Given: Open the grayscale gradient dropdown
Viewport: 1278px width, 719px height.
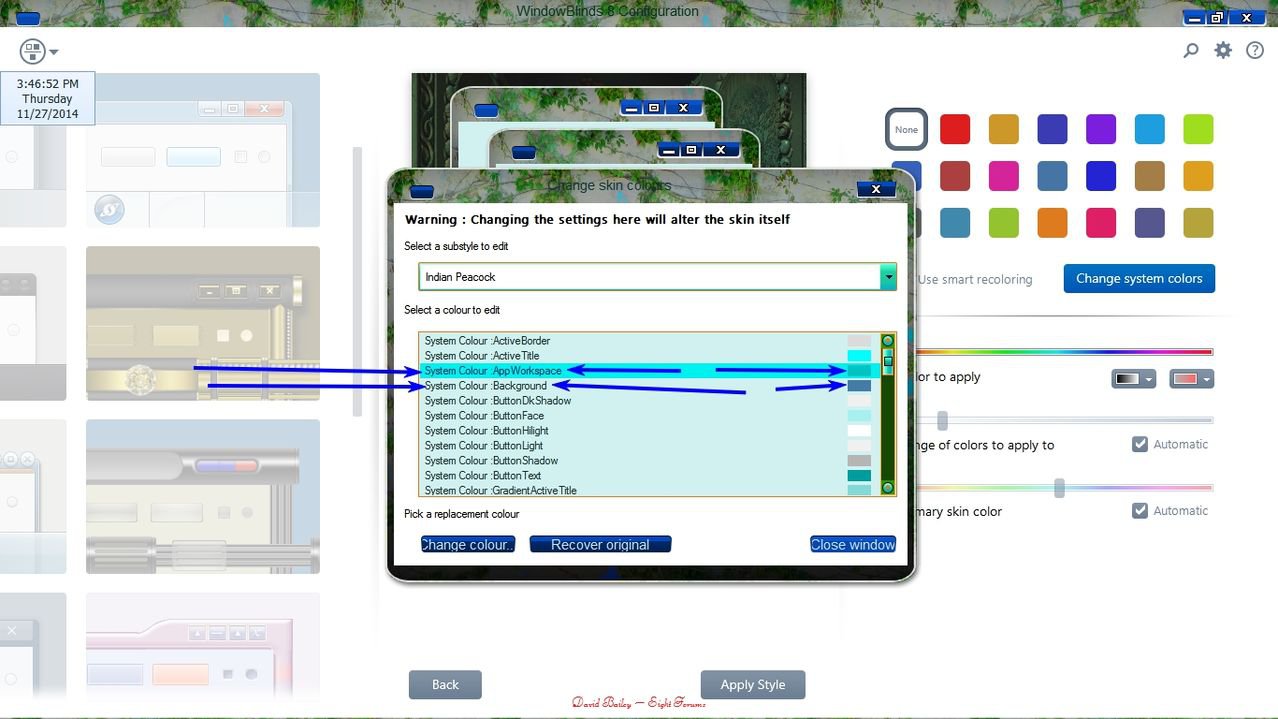Looking at the screenshot, I should (1134, 379).
